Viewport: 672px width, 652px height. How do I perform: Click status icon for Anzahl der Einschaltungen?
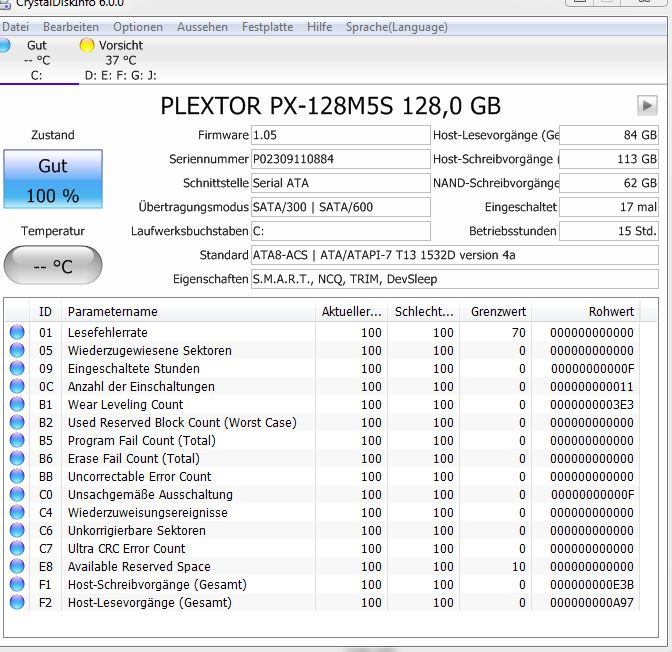coord(17,386)
